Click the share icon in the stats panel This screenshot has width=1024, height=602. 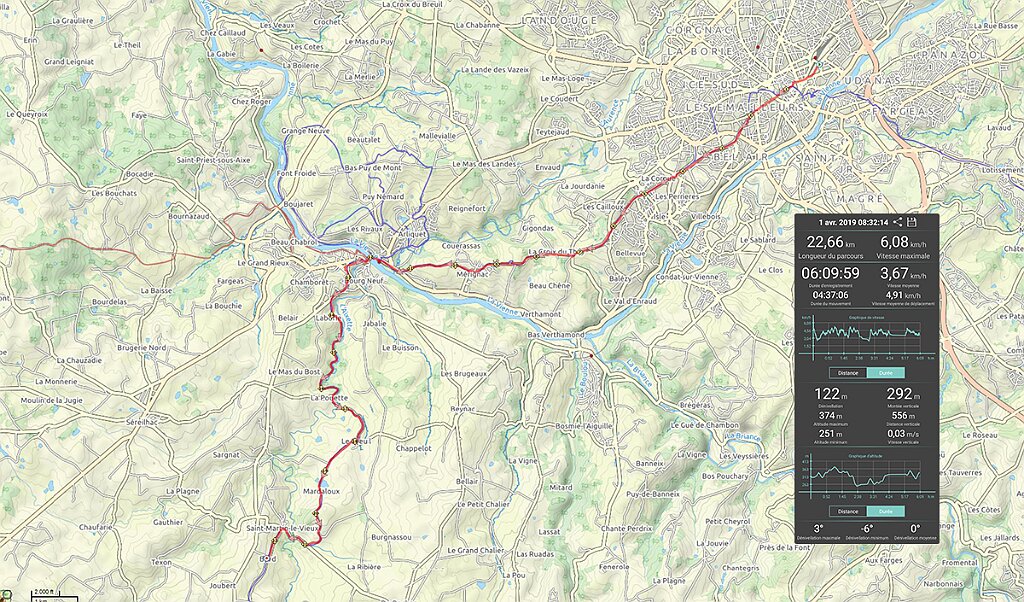pyautogui.click(x=897, y=222)
